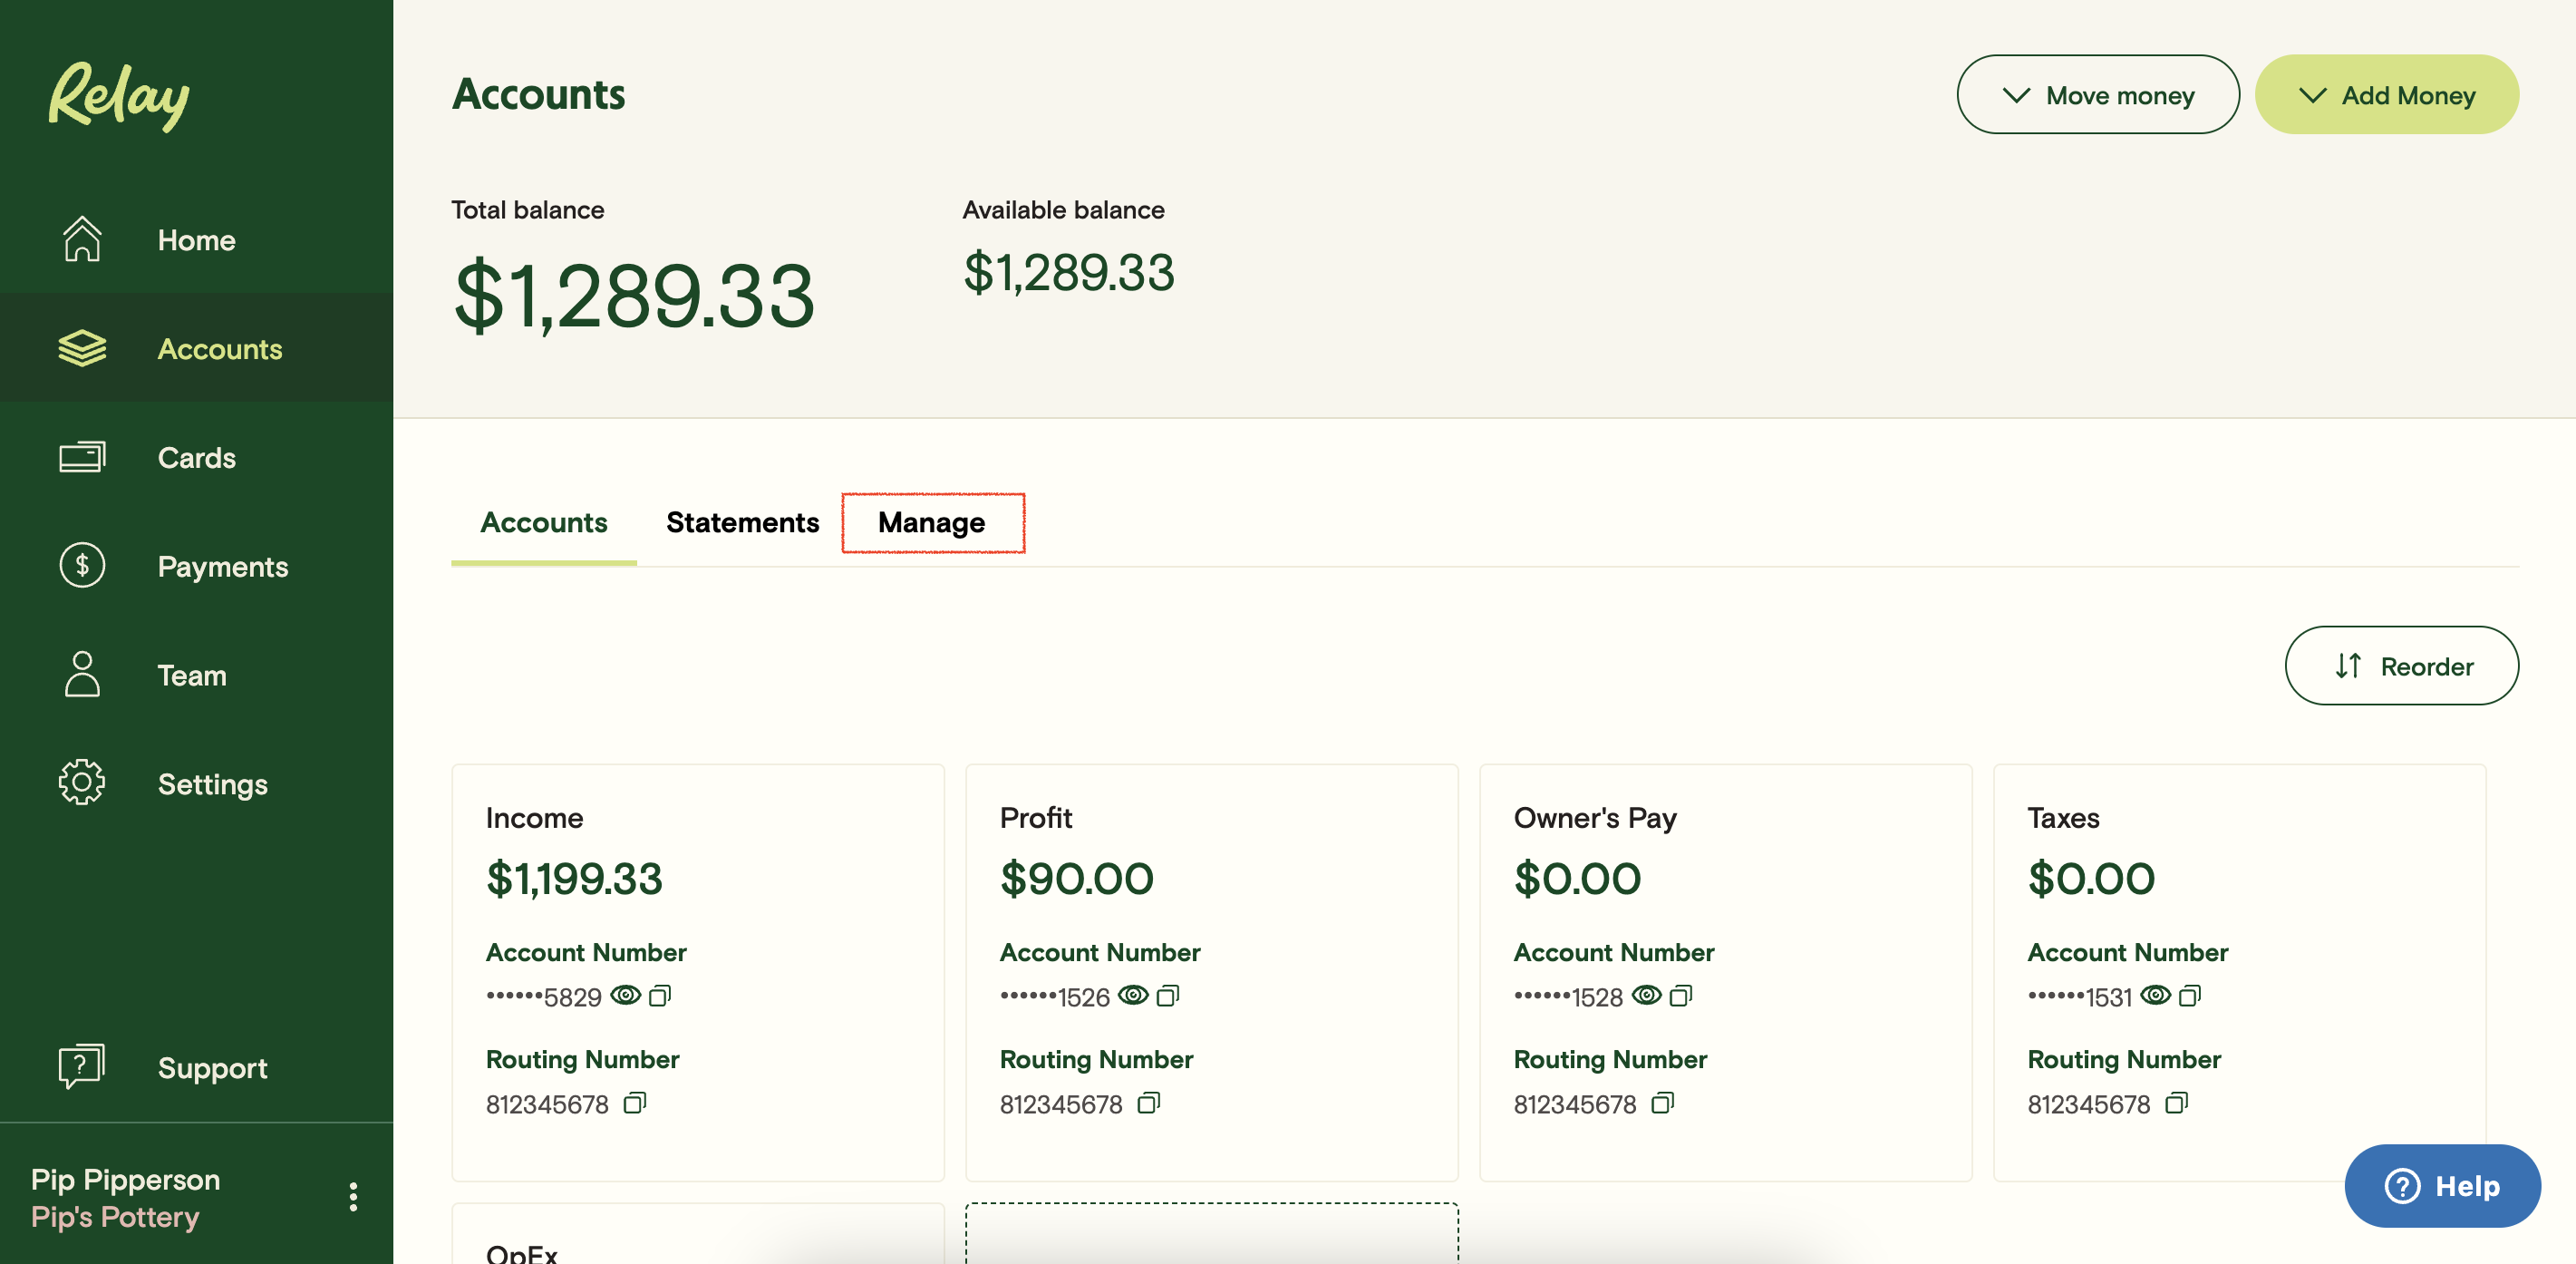Click Pip's Pottery business name
The image size is (2576, 1264).
pyautogui.click(x=115, y=1217)
